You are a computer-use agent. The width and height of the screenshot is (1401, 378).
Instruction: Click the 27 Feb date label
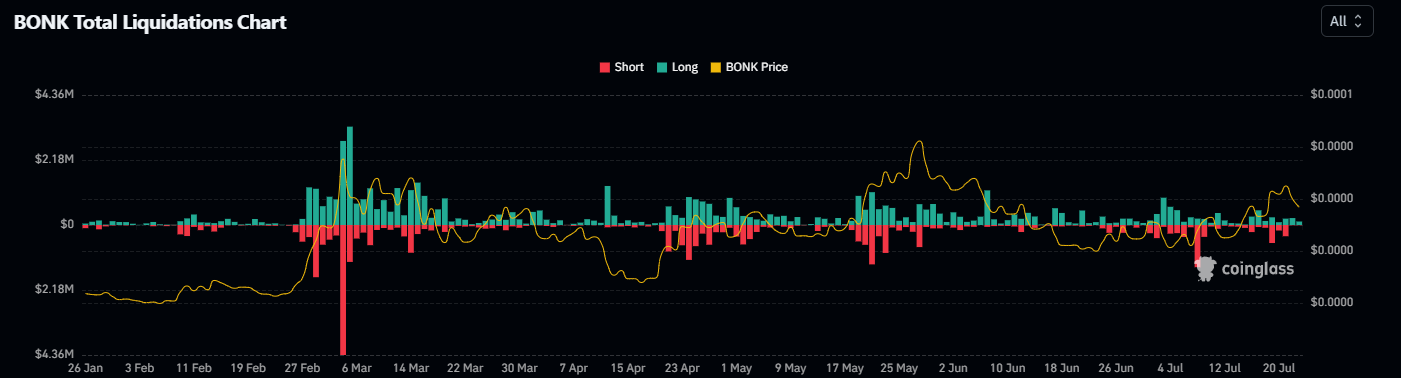[x=301, y=368]
